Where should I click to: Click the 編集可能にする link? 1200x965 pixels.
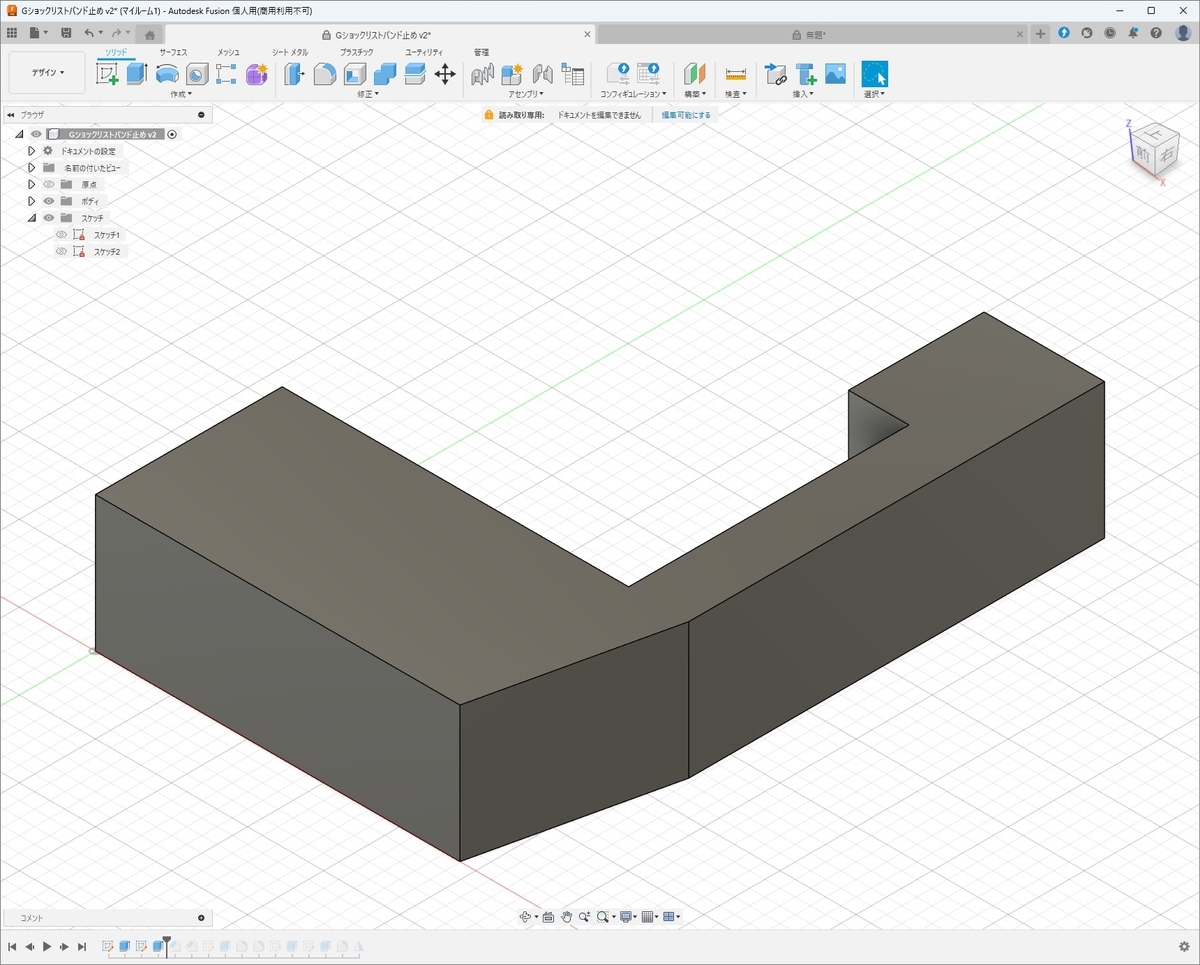(x=686, y=115)
